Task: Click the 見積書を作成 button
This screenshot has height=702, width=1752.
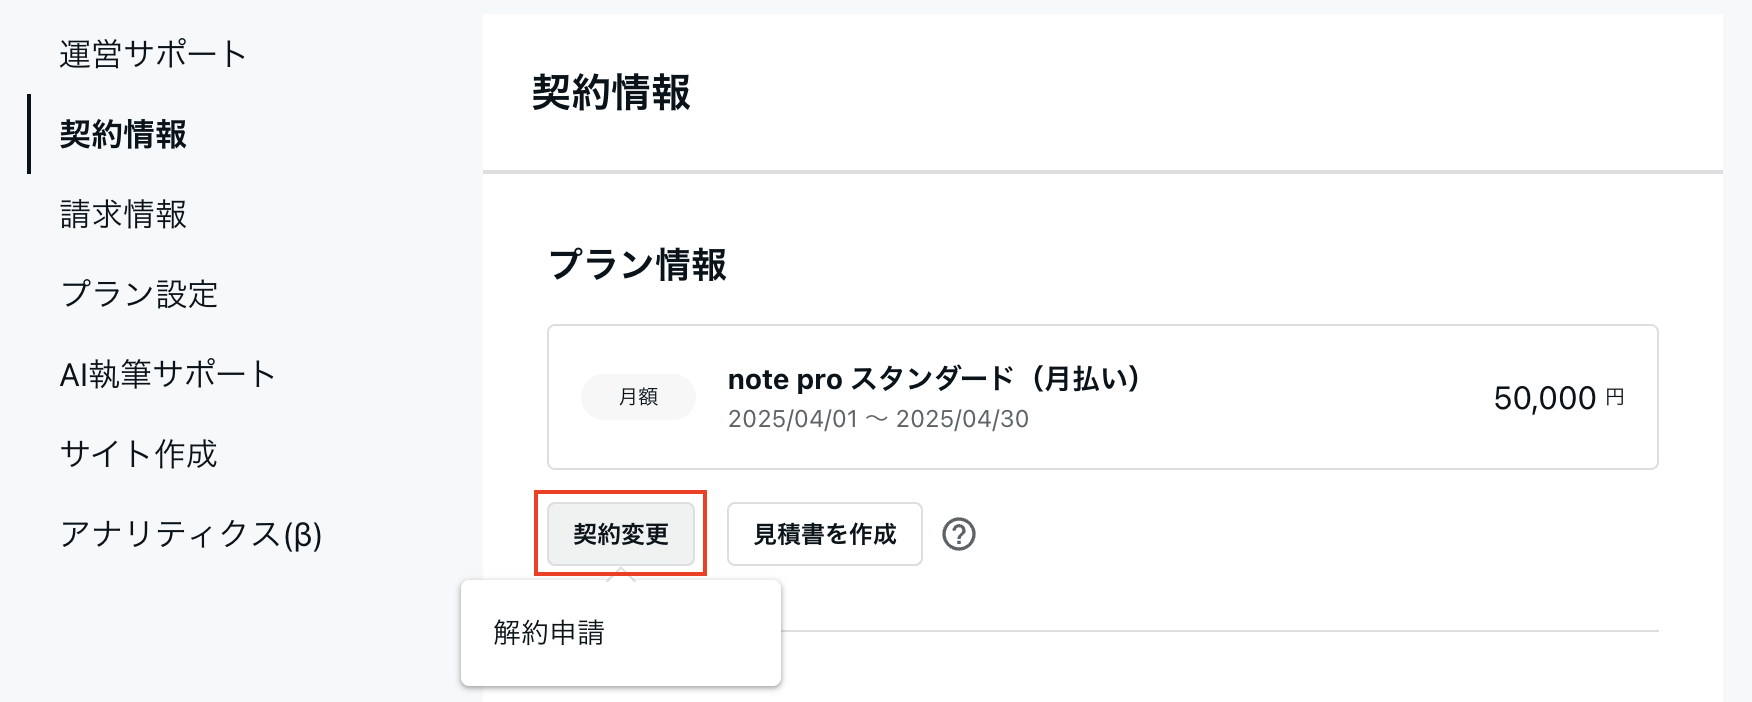Action: (x=824, y=534)
